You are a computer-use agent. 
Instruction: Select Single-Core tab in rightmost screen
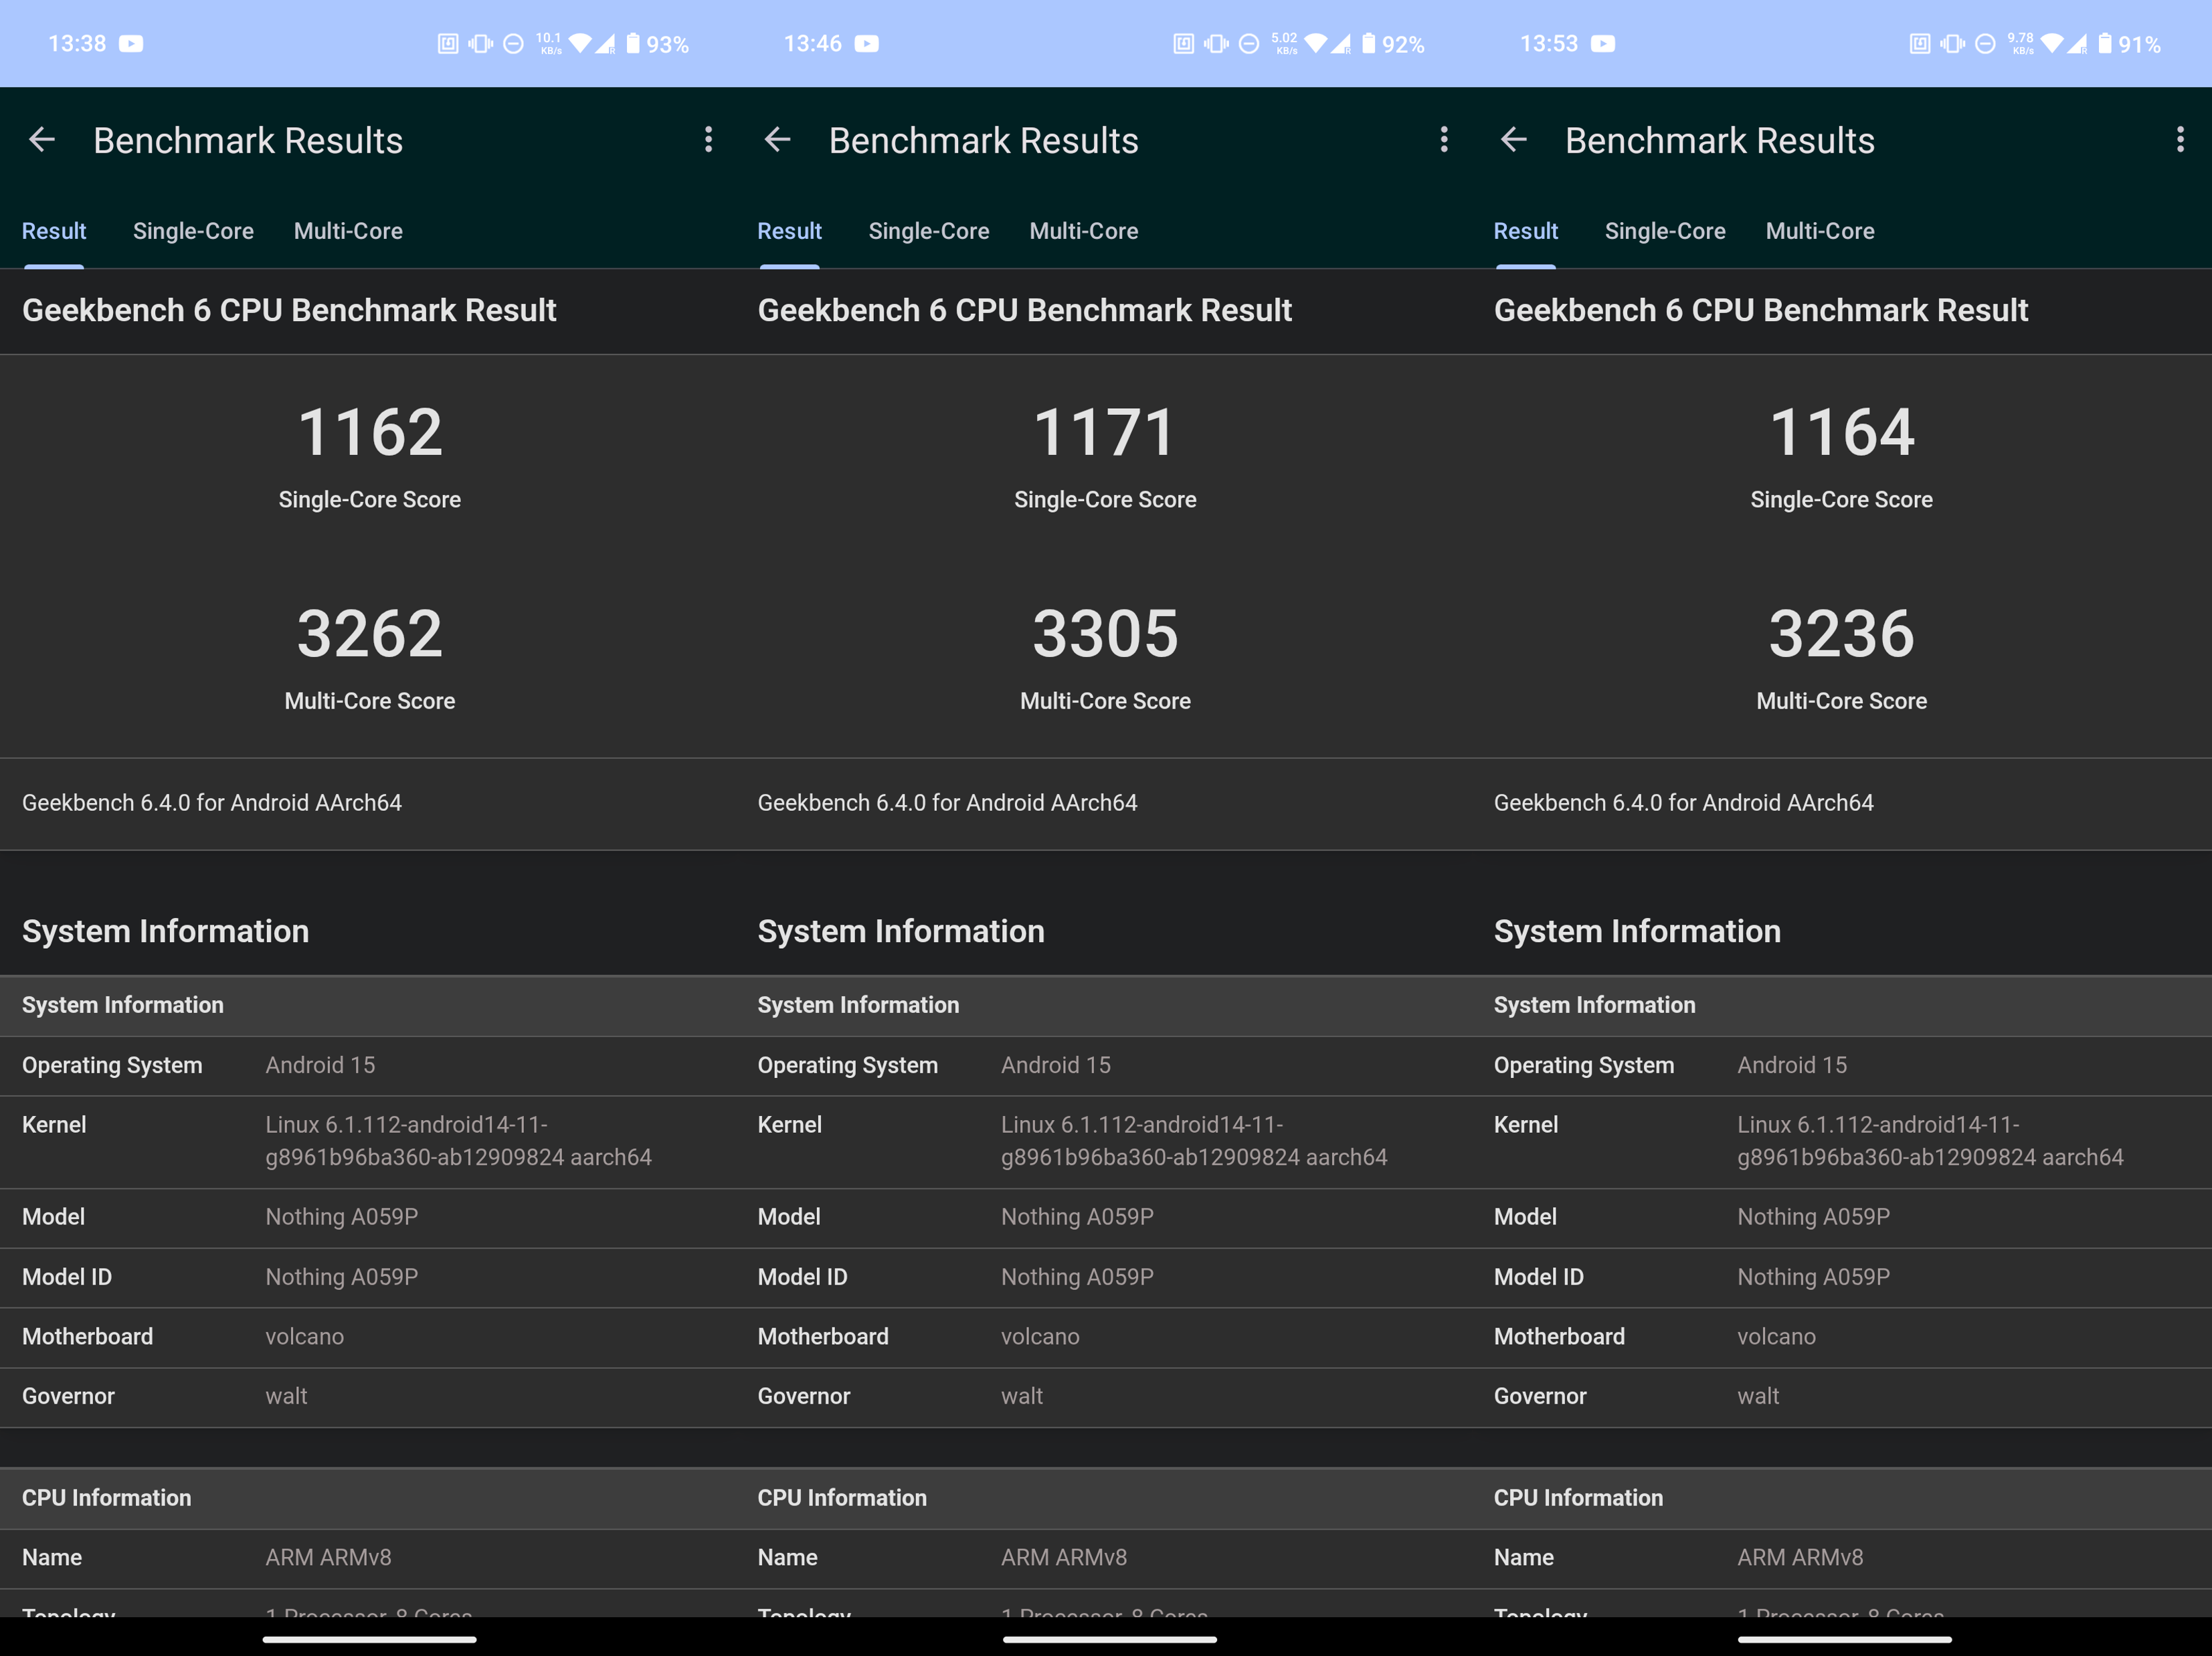[1665, 231]
